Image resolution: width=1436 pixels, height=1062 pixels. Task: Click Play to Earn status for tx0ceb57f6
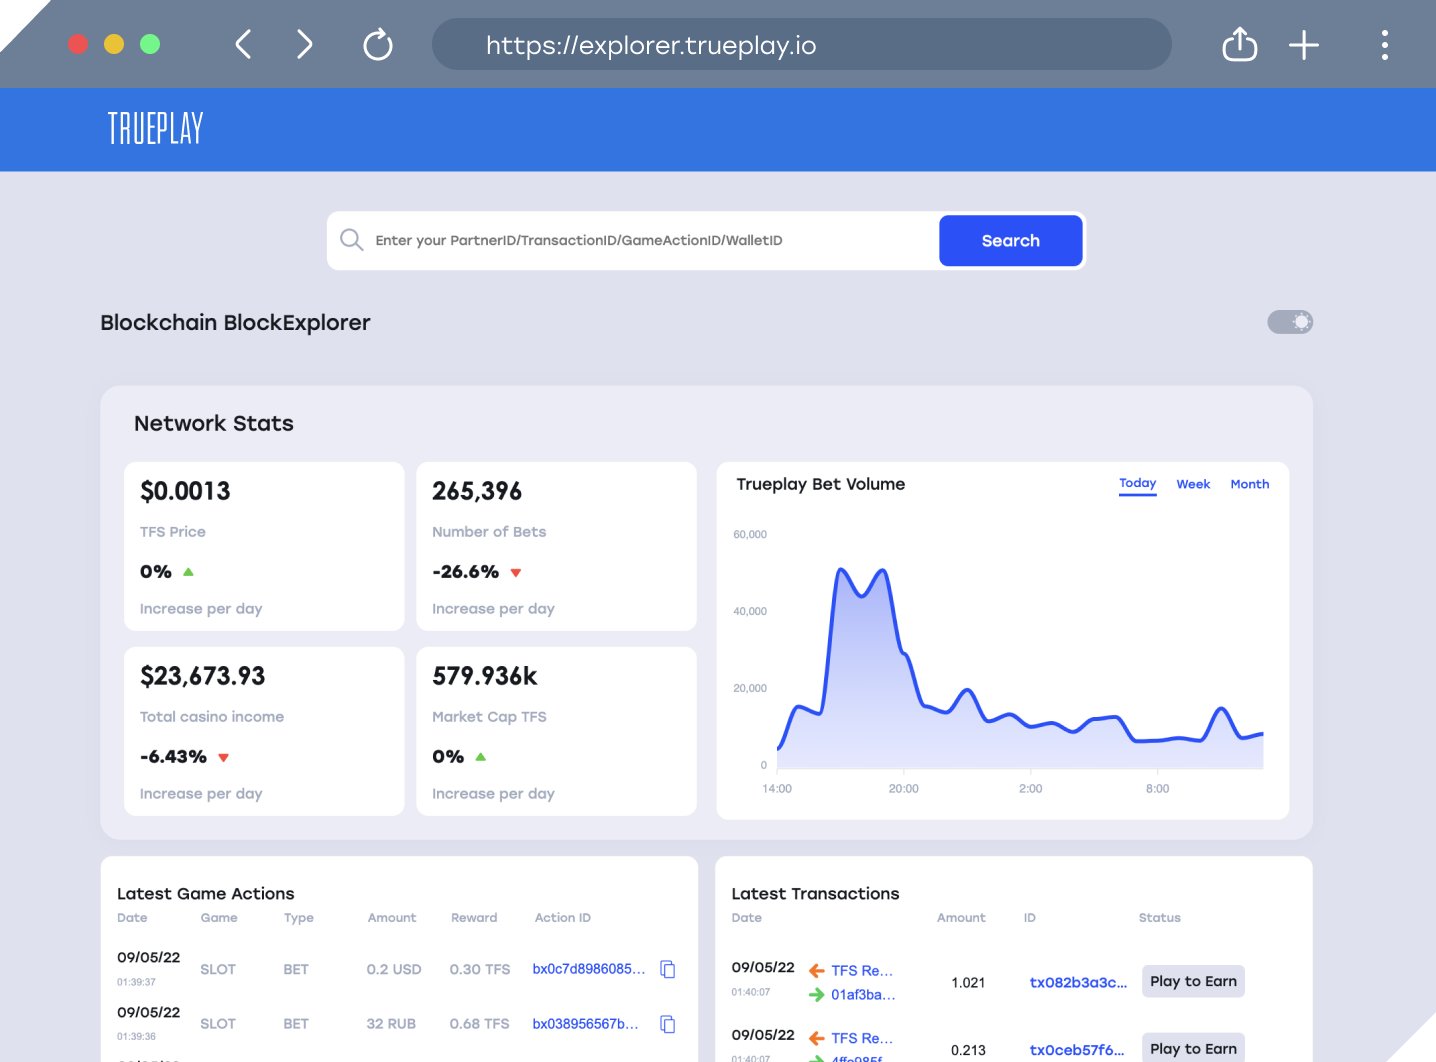click(x=1193, y=1047)
